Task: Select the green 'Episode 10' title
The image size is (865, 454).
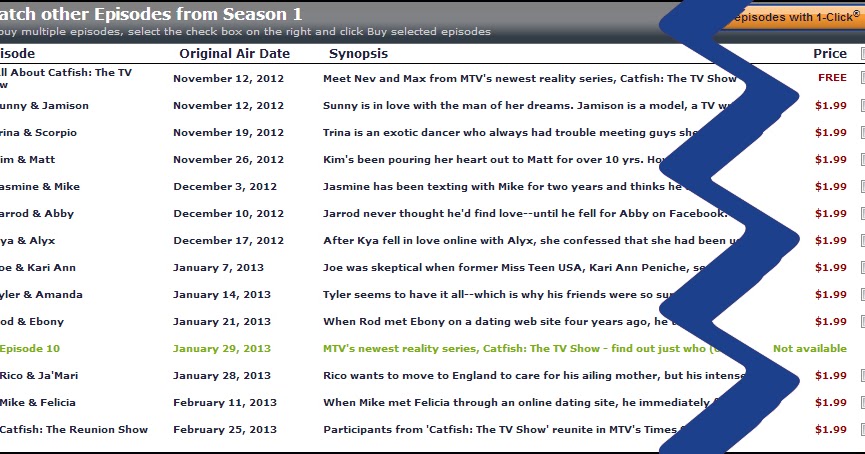Action: click(30, 349)
